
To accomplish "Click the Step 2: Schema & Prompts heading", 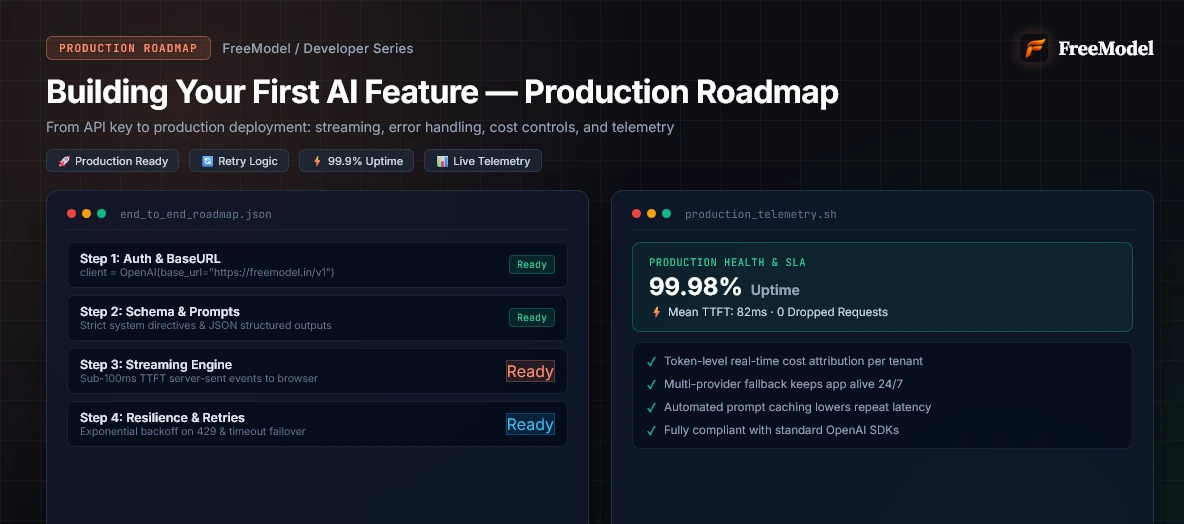I will pos(159,312).
